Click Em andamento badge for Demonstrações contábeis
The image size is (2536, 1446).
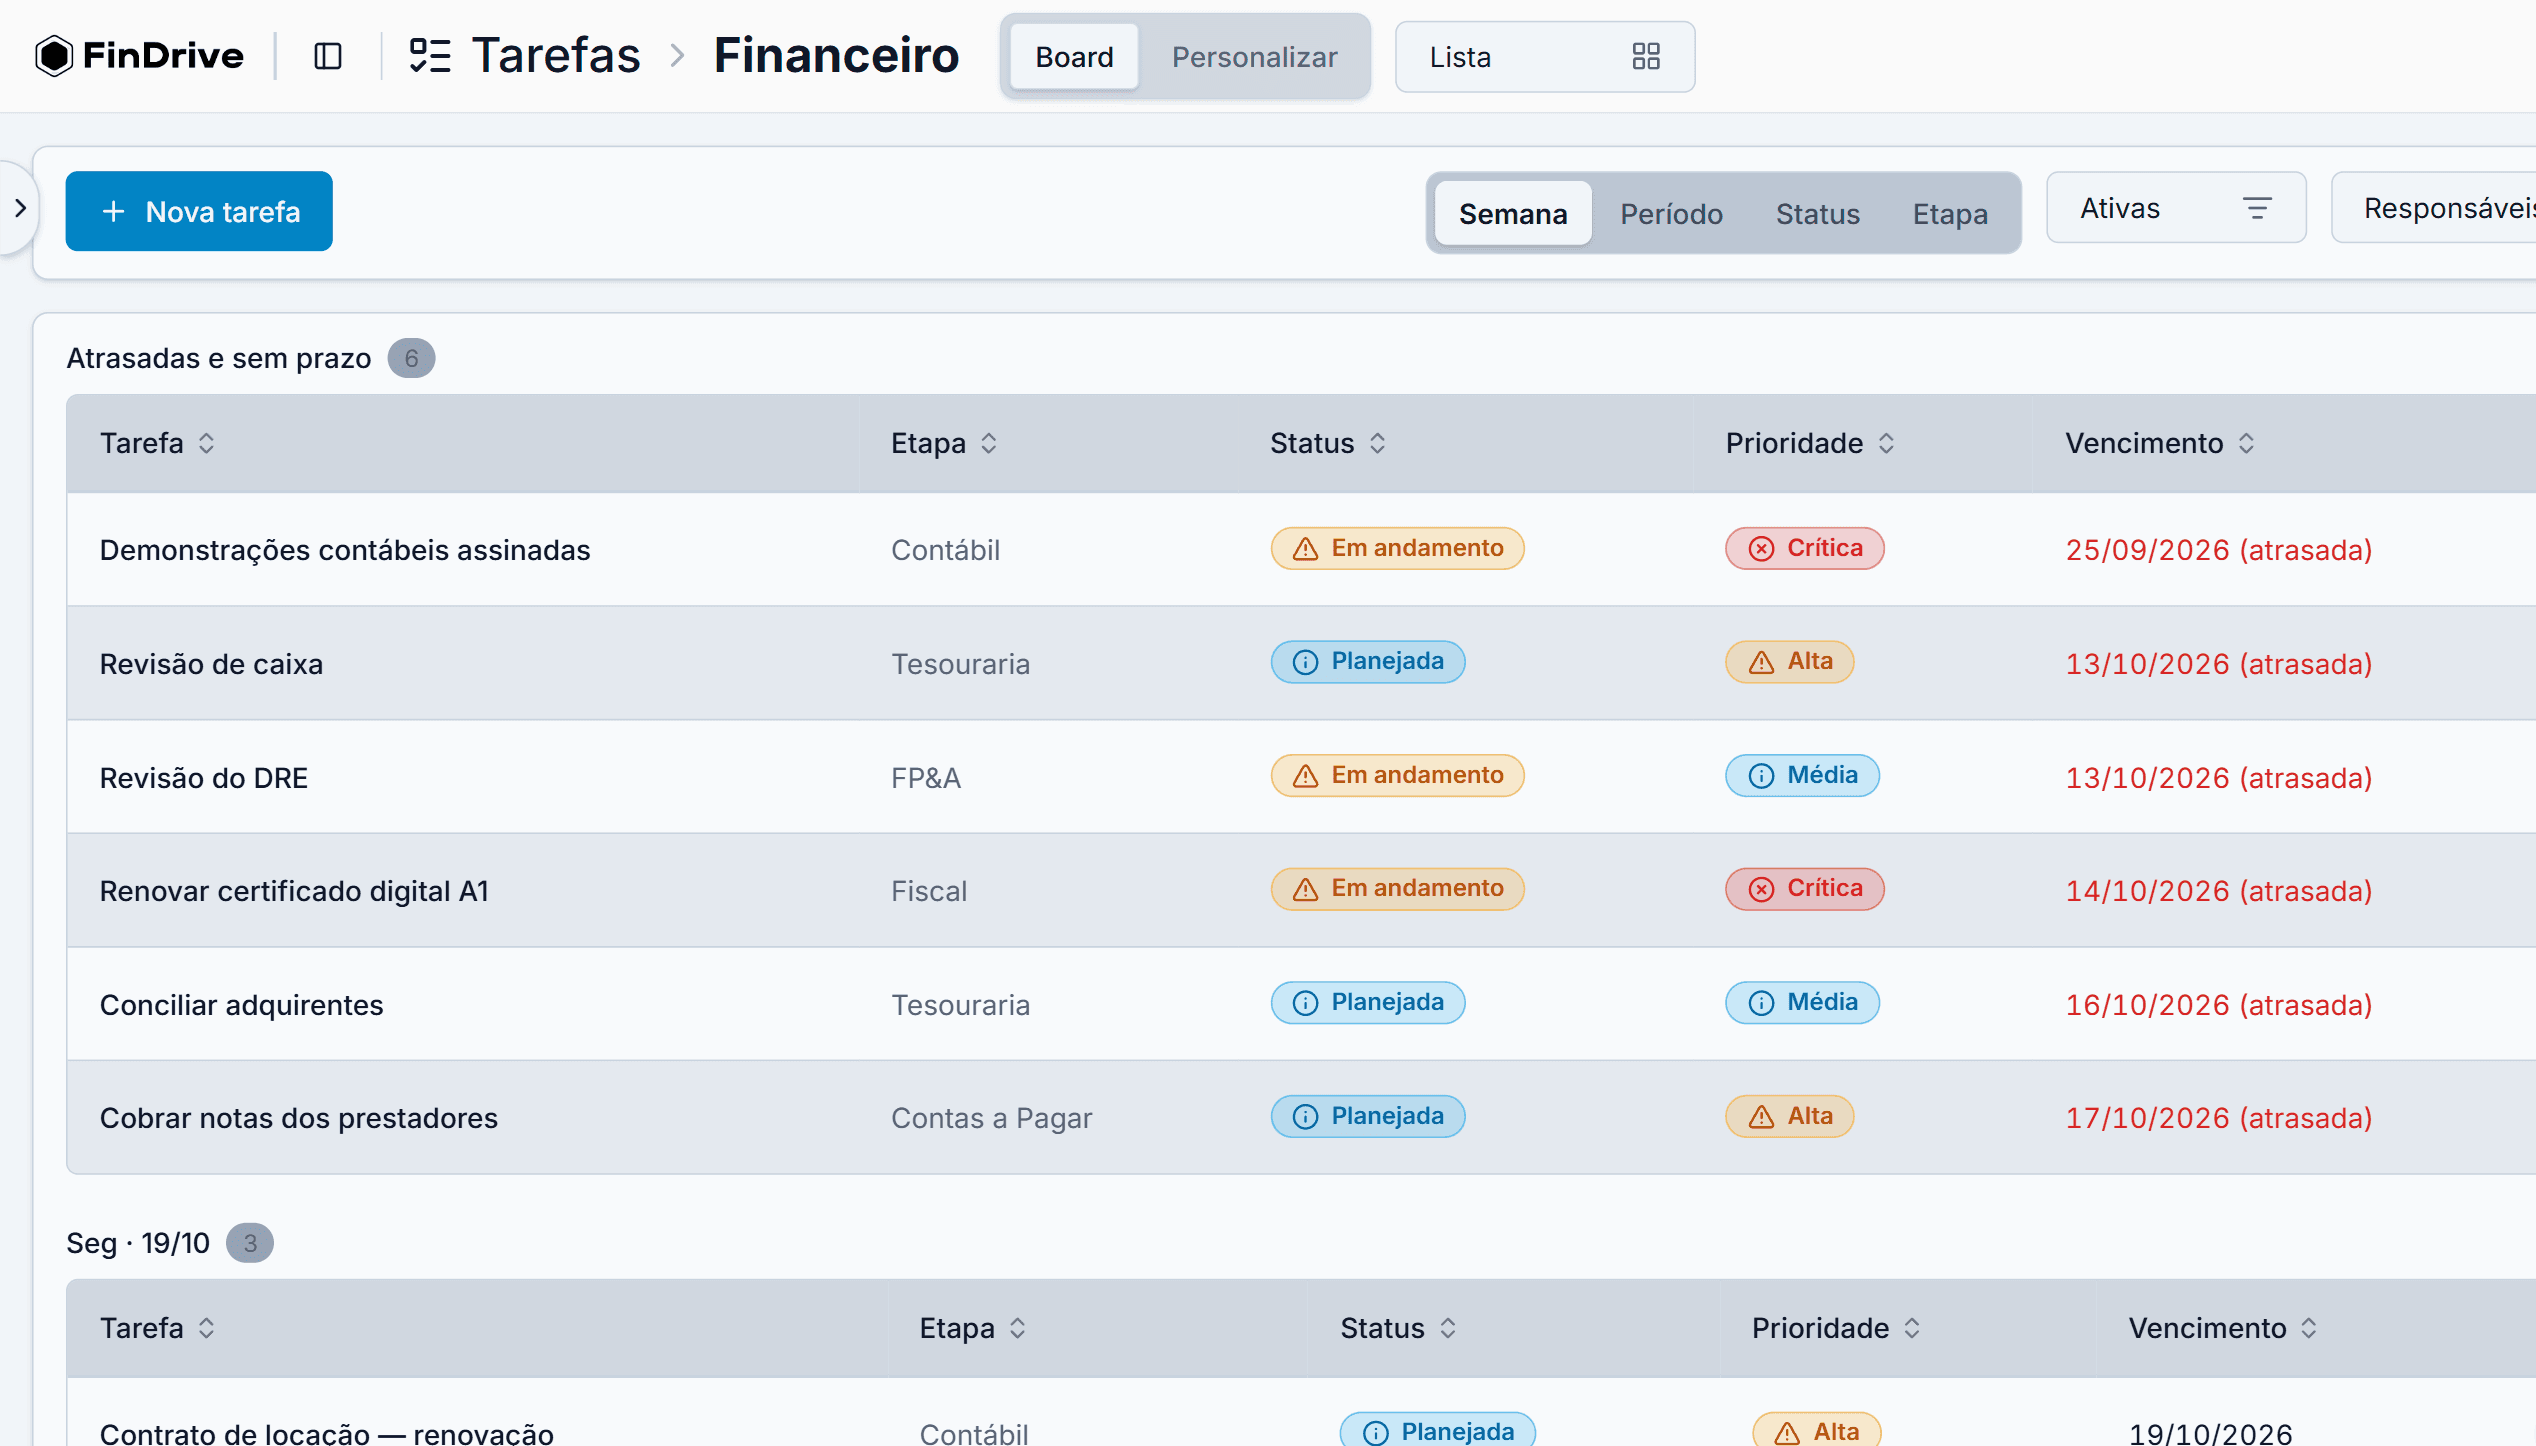(1397, 548)
